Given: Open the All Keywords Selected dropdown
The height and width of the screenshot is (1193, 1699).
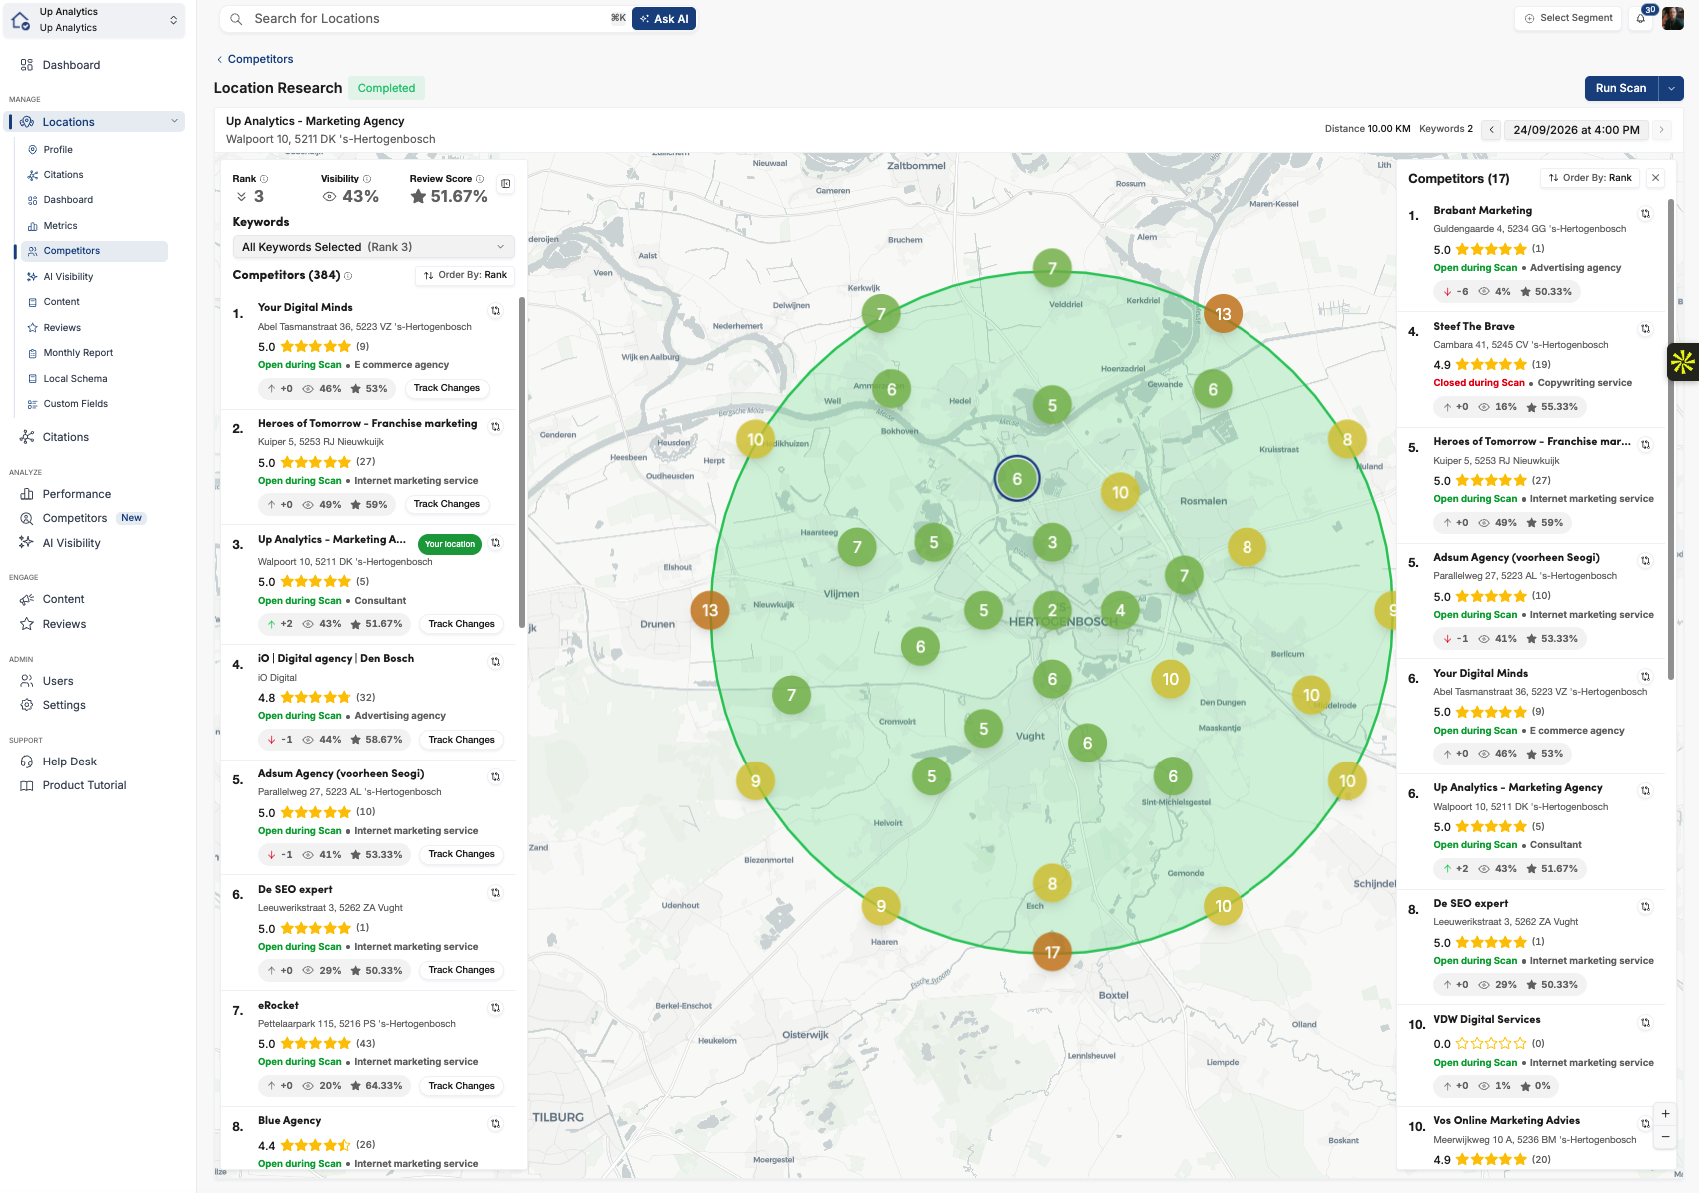Looking at the screenshot, I should pyautogui.click(x=373, y=247).
